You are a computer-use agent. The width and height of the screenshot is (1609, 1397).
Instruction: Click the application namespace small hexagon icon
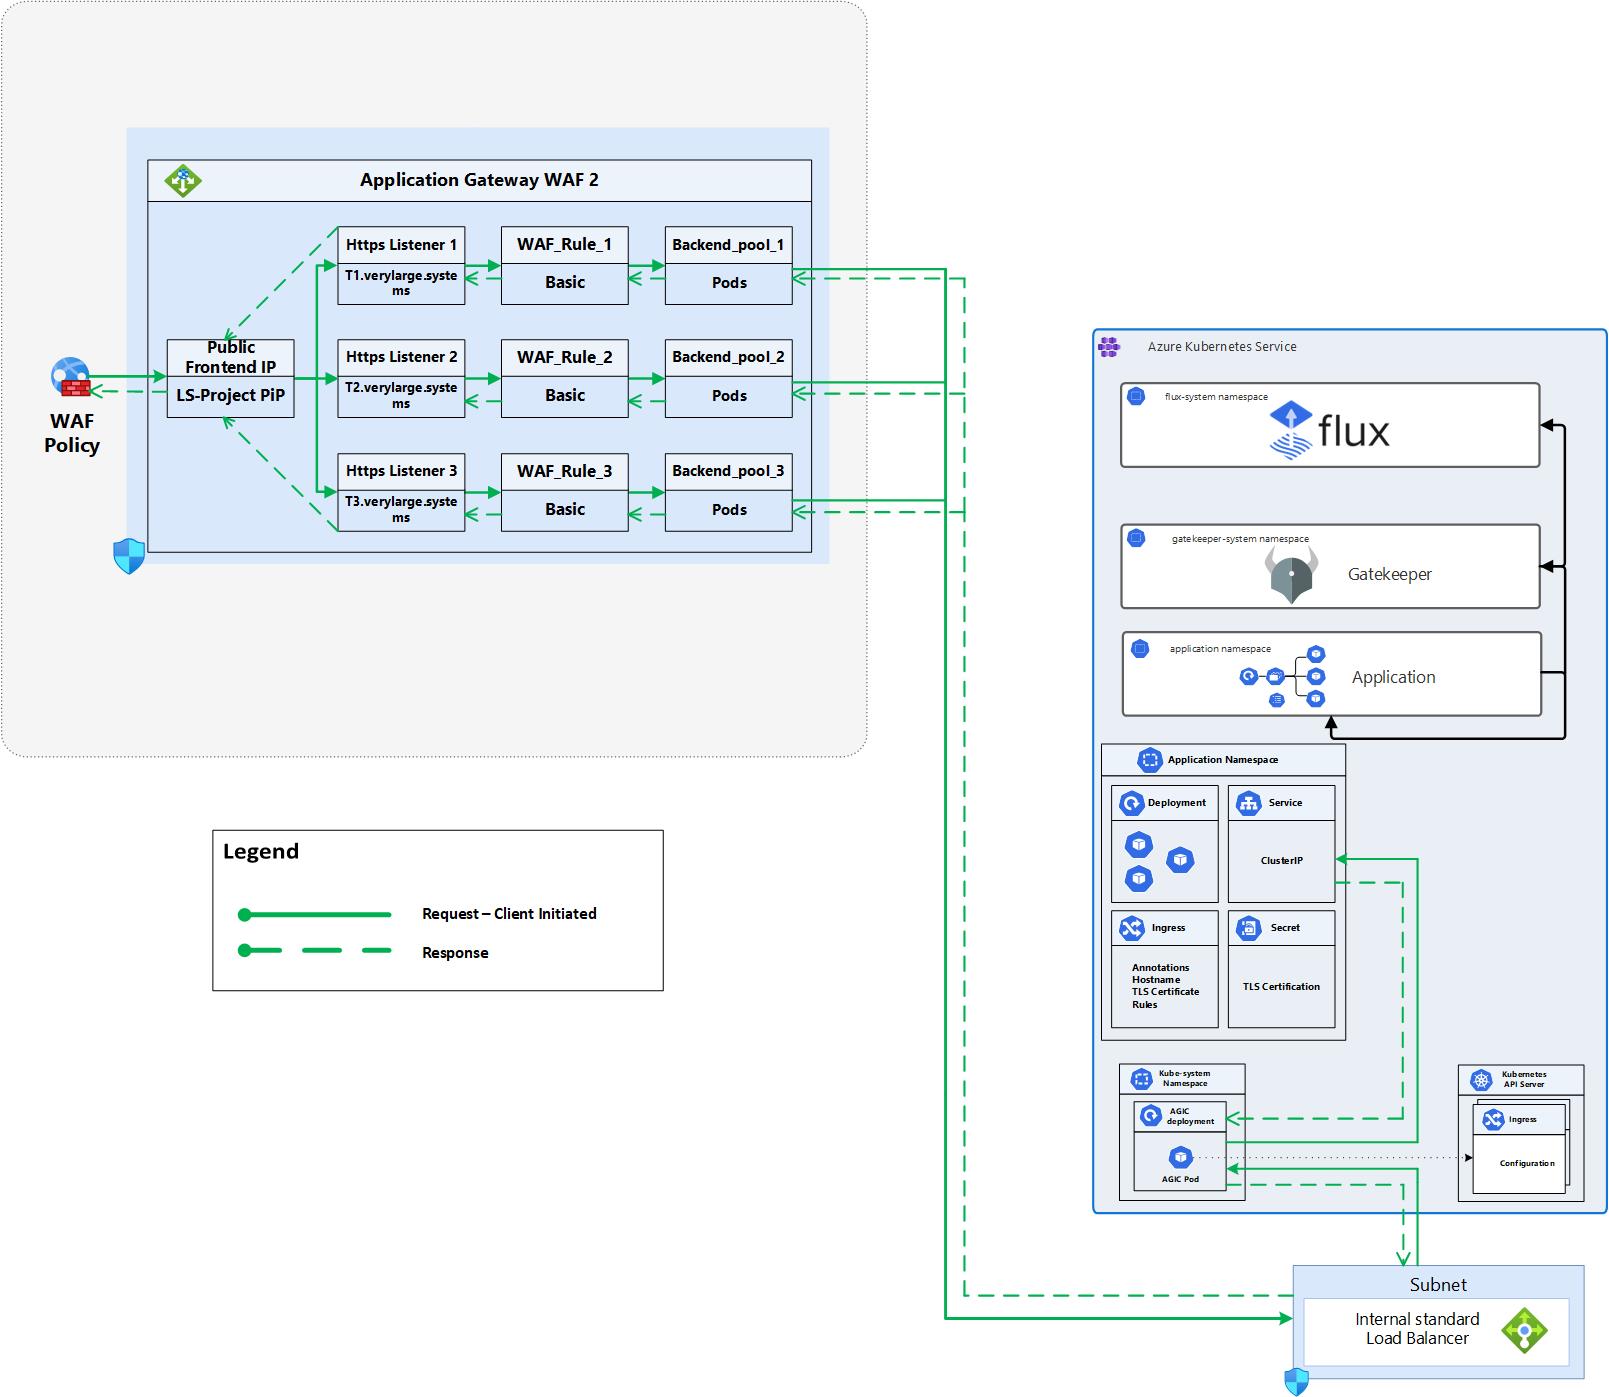coord(1139,649)
